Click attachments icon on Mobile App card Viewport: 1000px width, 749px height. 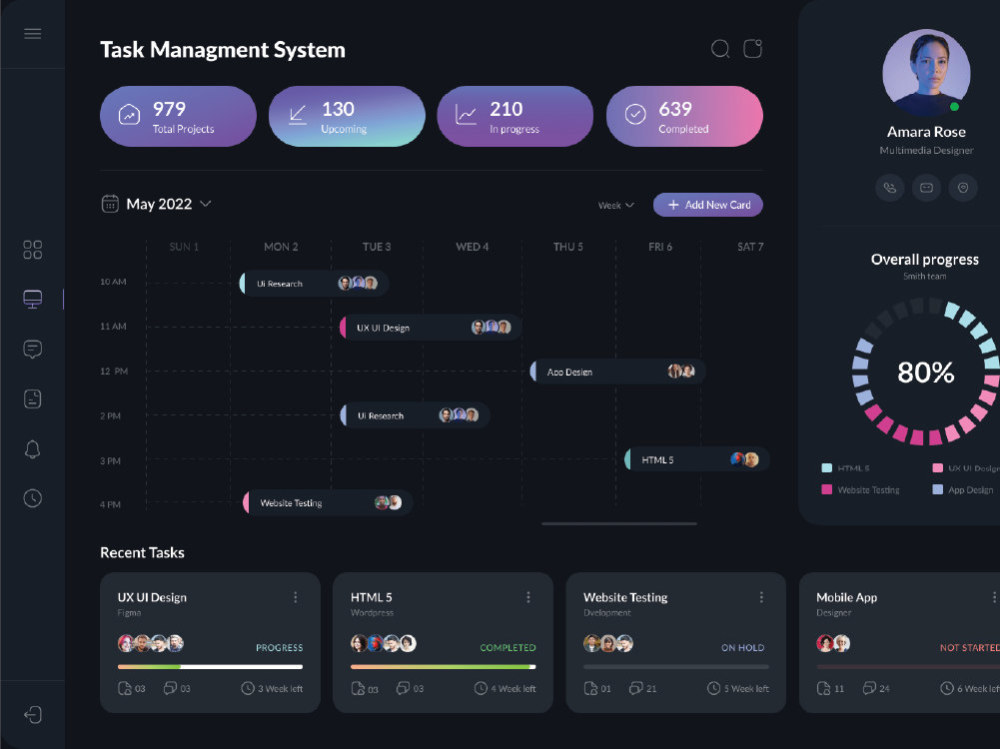click(824, 688)
